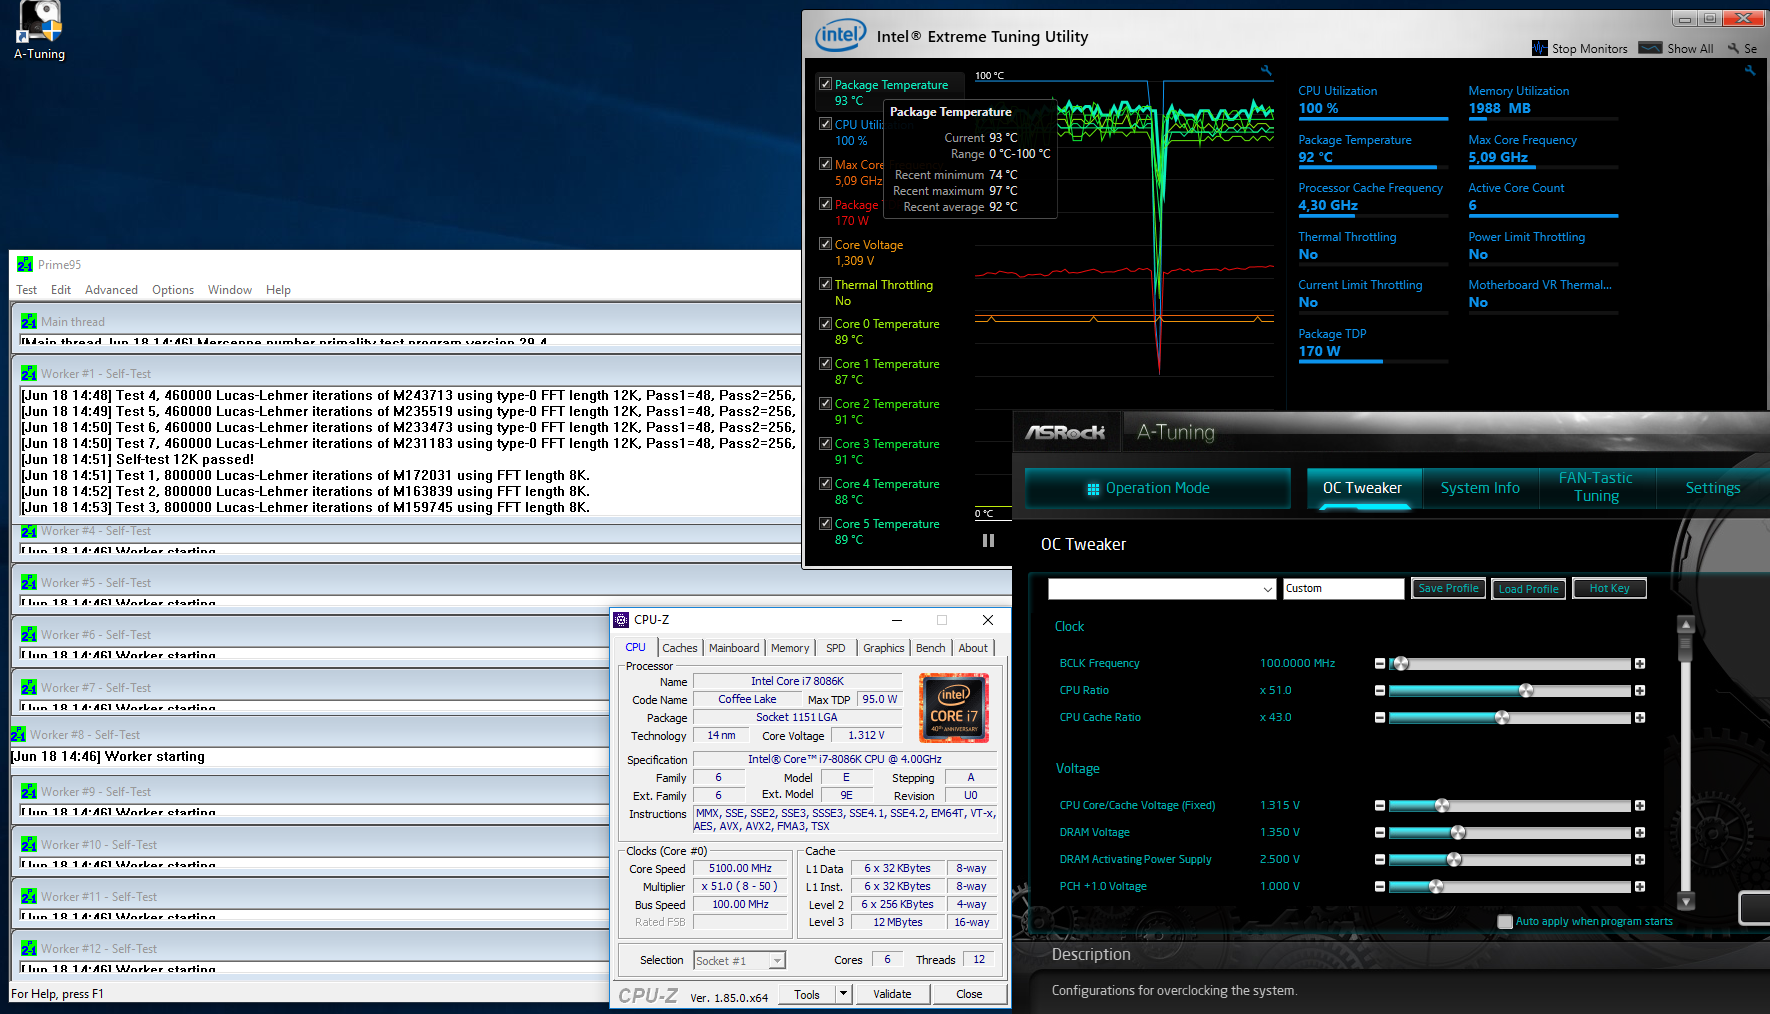Click the Save Profile button
Image resolution: width=1770 pixels, height=1014 pixels.
(1448, 589)
